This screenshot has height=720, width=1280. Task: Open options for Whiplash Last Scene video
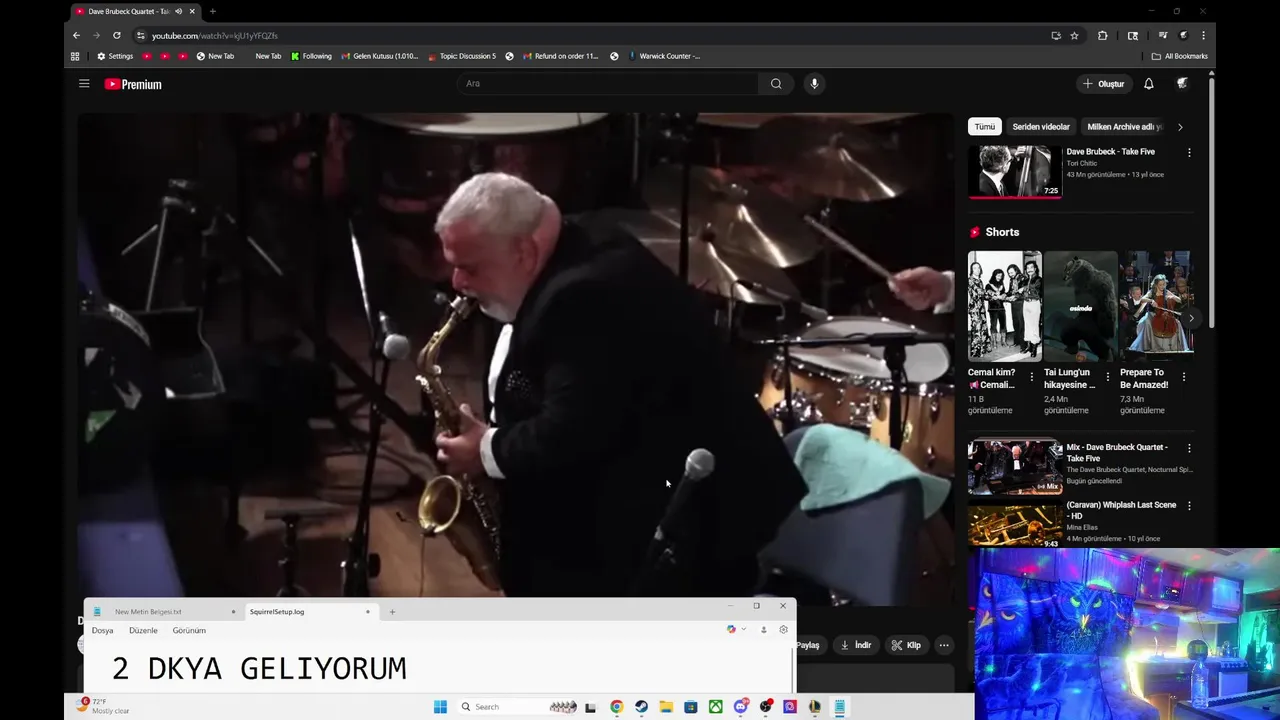pyautogui.click(x=1189, y=506)
